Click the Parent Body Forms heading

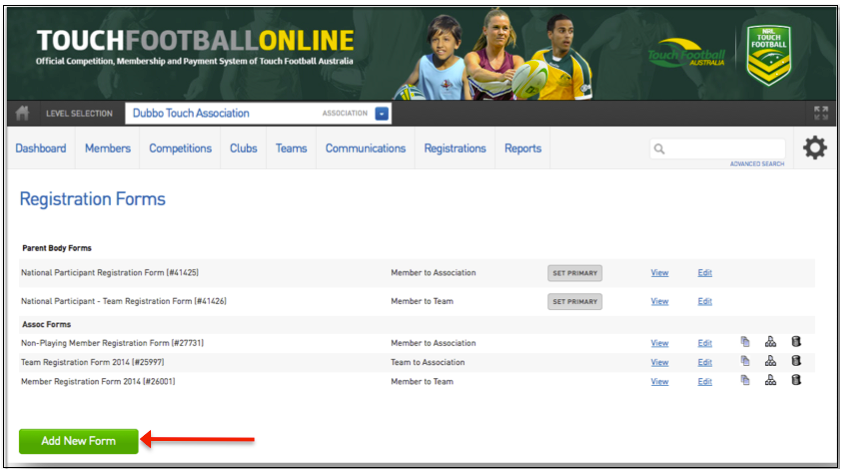click(x=57, y=248)
